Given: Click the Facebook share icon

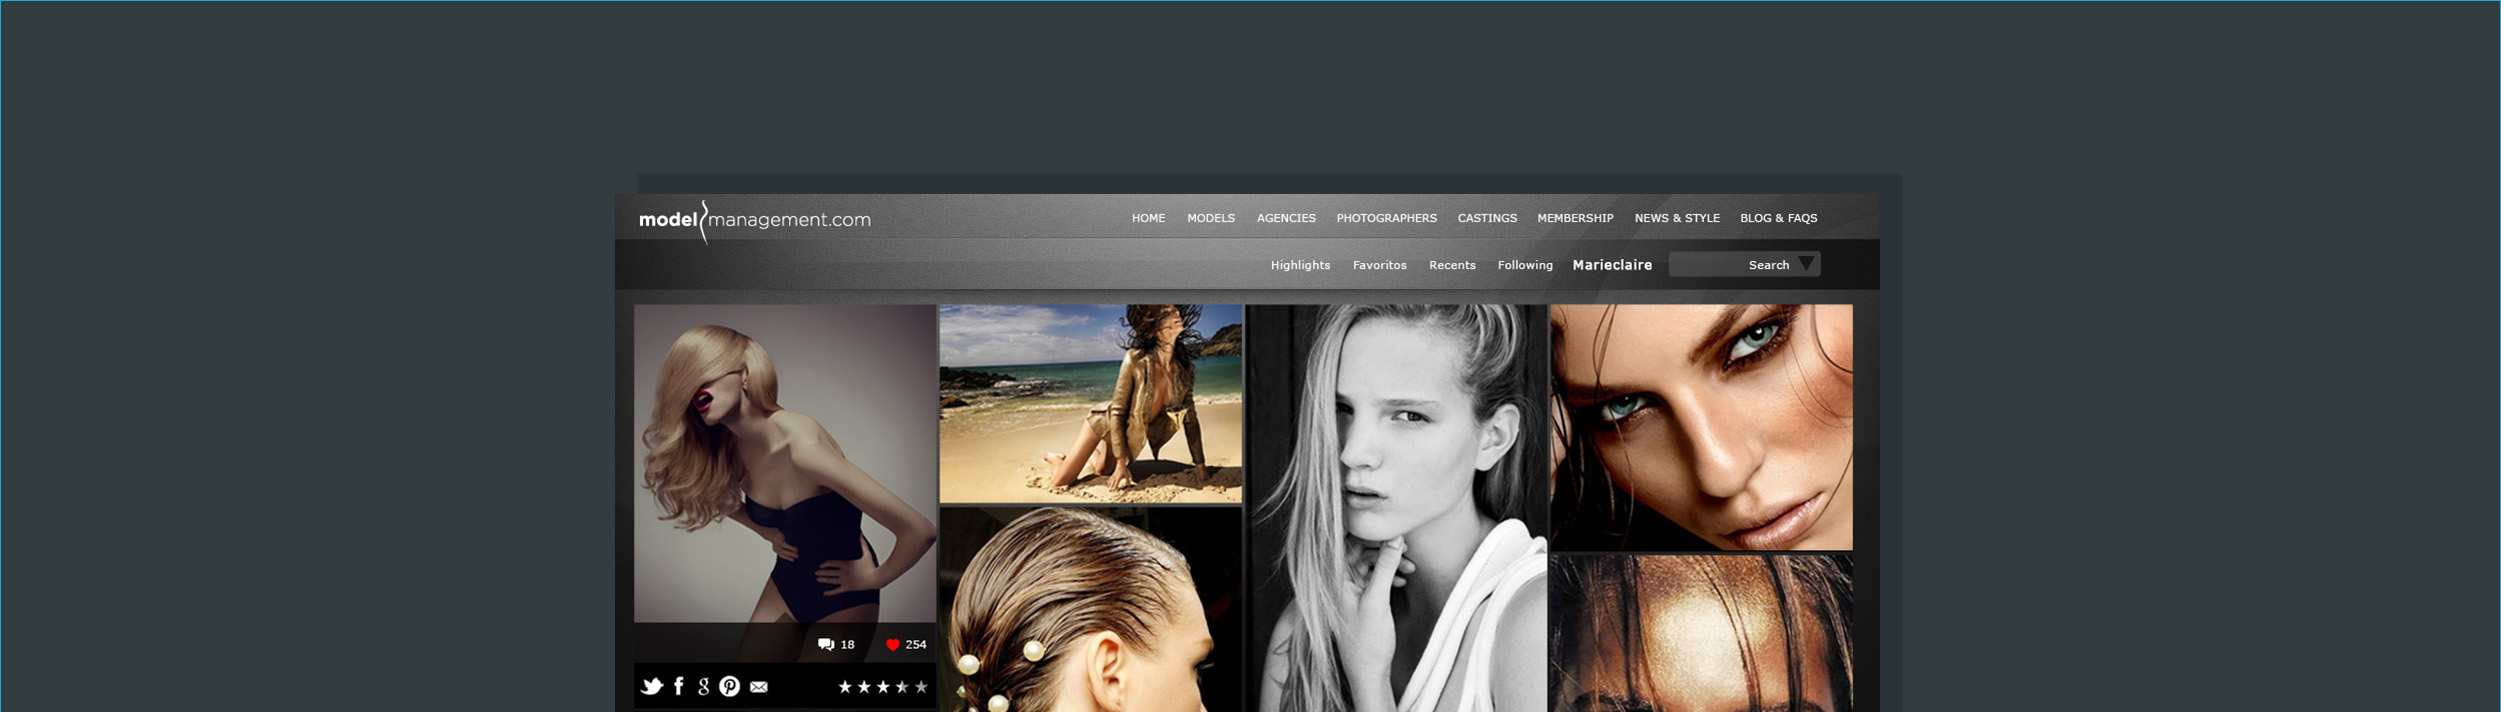Looking at the screenshot, I should click(x=679, y=686).
